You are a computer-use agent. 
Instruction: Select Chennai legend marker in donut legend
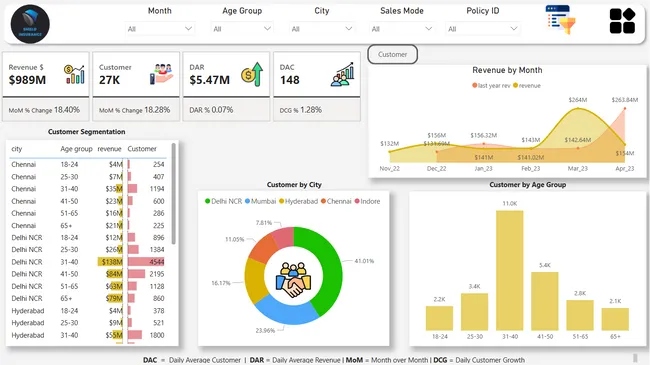tap(323, 201)
